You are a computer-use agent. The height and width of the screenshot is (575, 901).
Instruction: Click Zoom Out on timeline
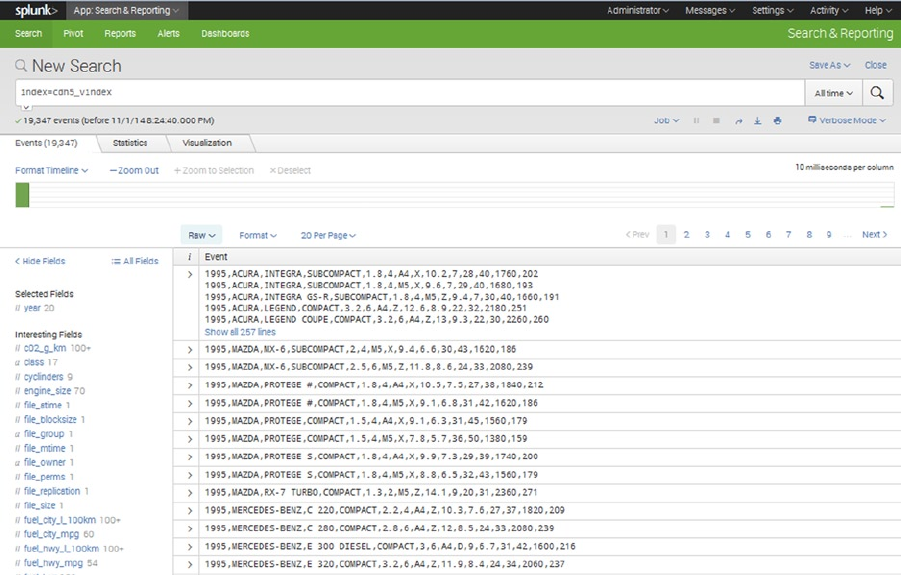pos(134,171)
